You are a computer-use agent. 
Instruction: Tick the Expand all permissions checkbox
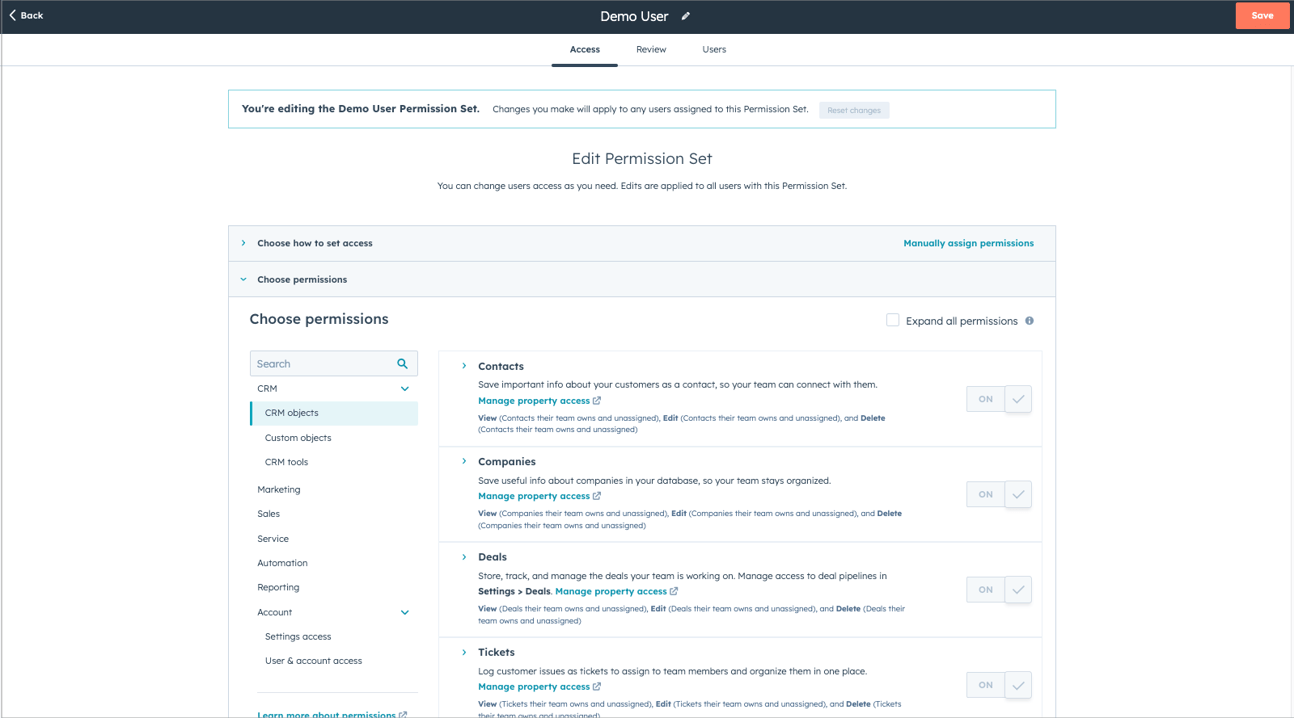tap(892, 320)
